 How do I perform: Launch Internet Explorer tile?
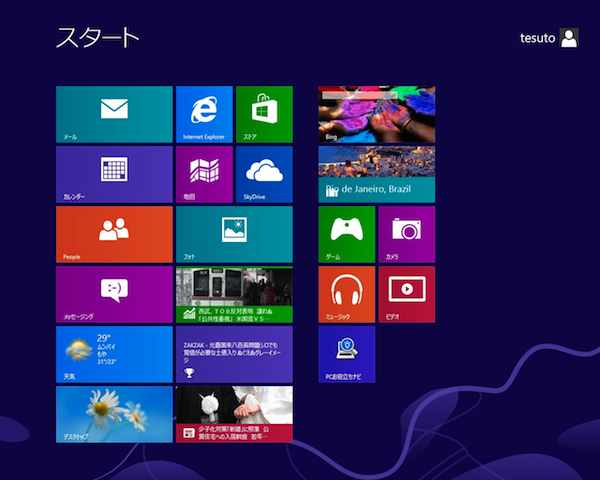(204, 114)
